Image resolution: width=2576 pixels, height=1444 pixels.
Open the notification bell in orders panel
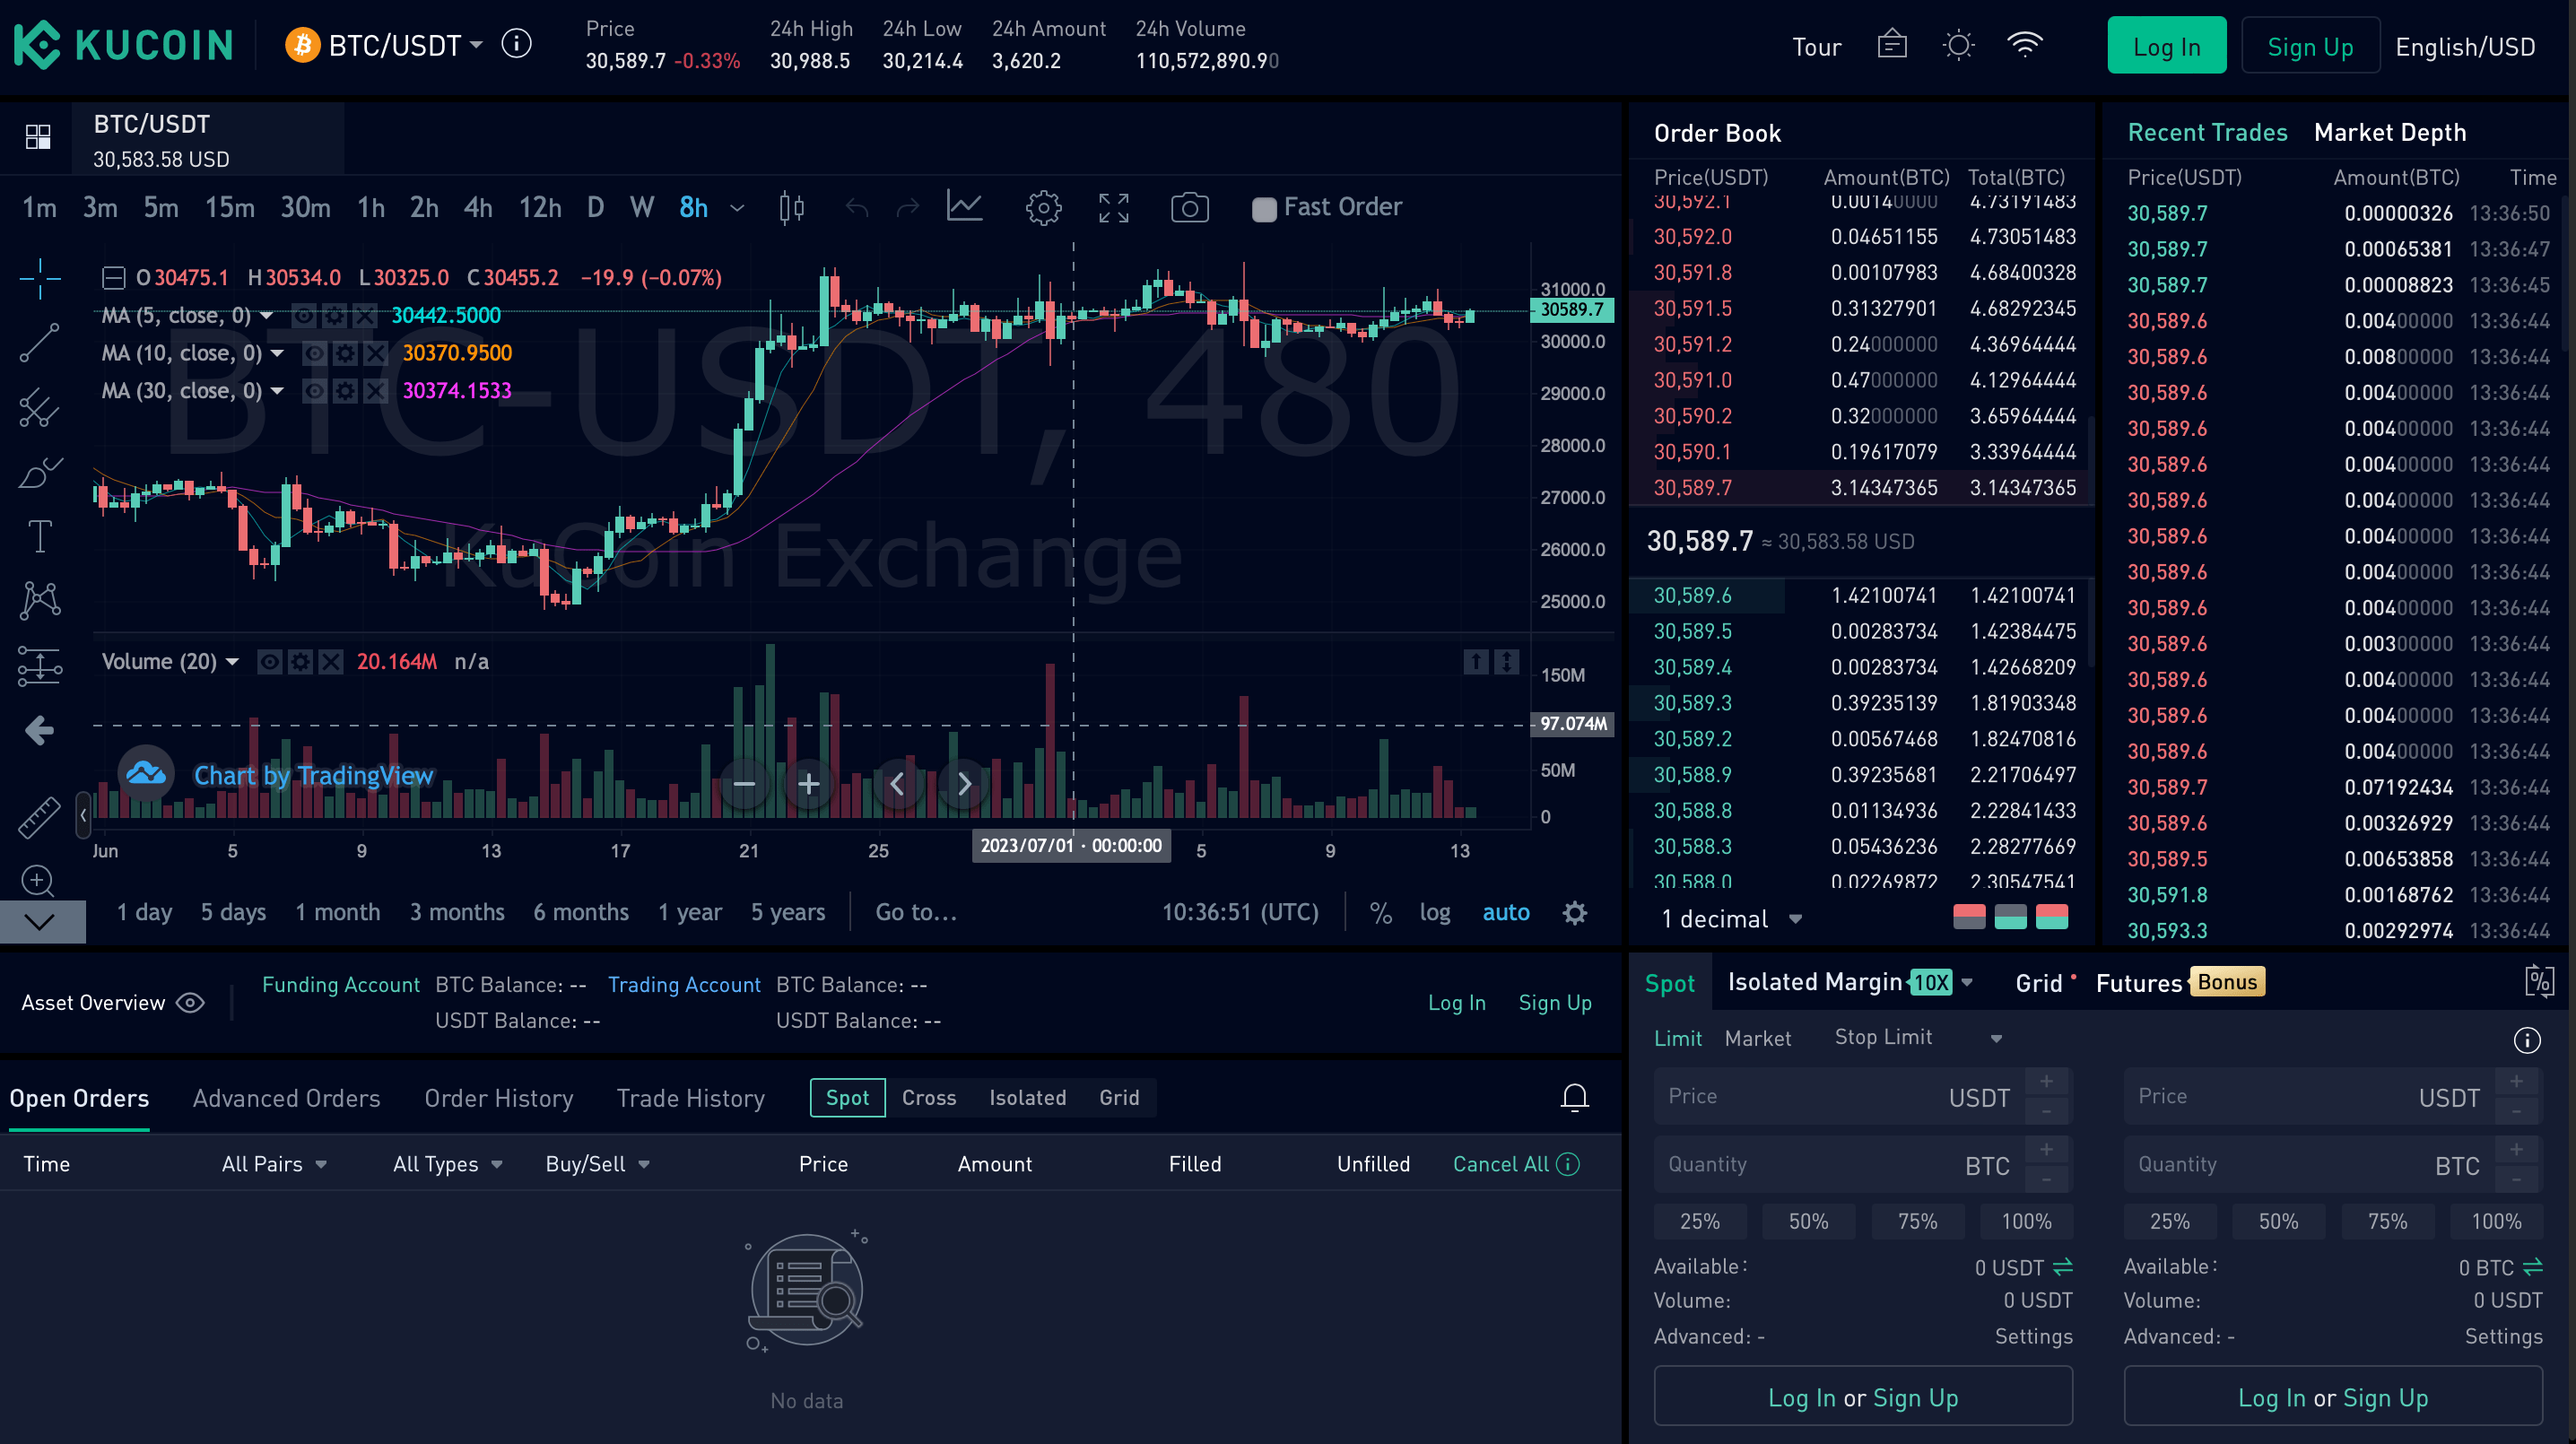(1574, 1097)
